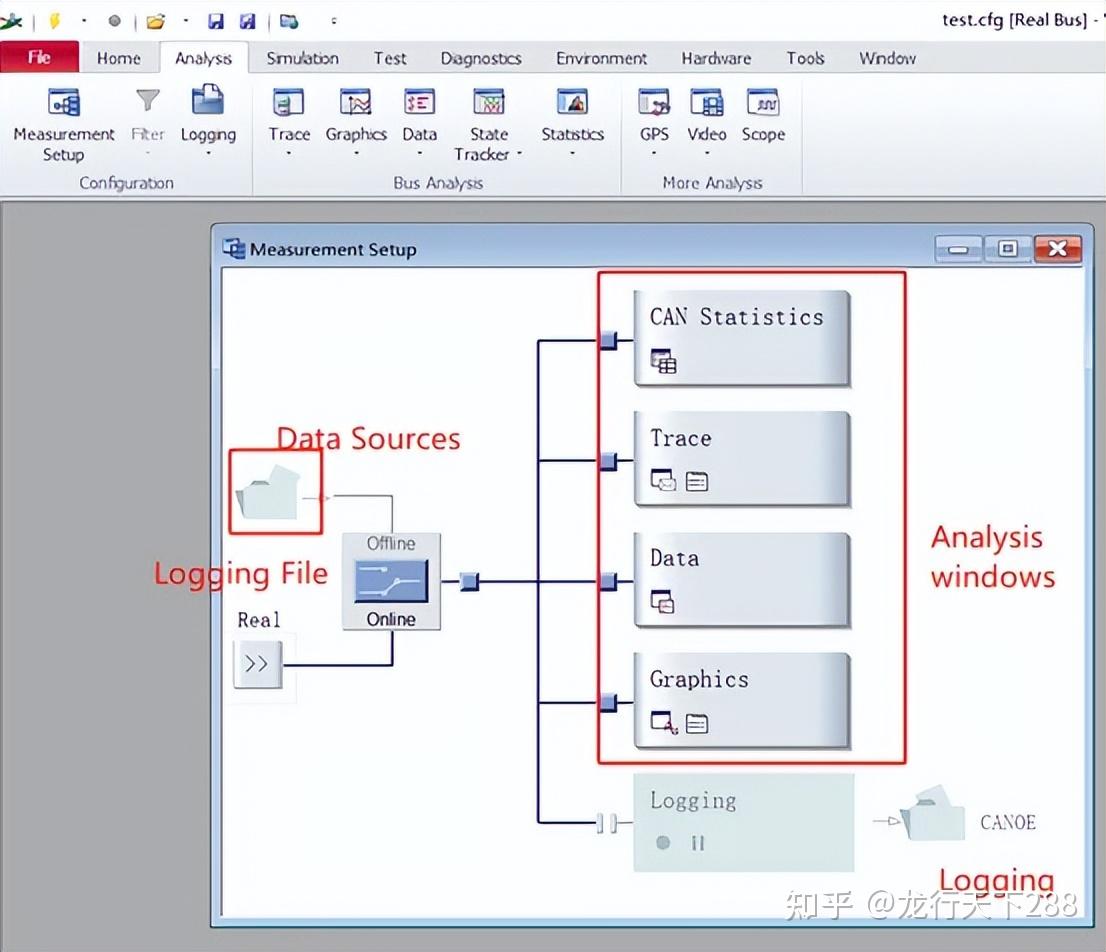This screenshot has width=1106, height=952.
Task: Expand the Video dropdown arrow
Action: (707, 152)
